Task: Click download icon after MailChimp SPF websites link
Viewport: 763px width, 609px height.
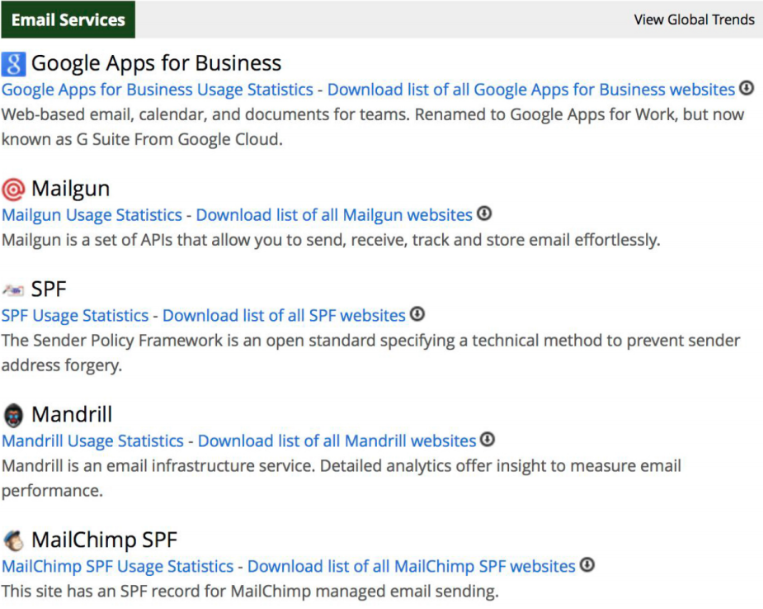Action: click(x=587, y=565)
